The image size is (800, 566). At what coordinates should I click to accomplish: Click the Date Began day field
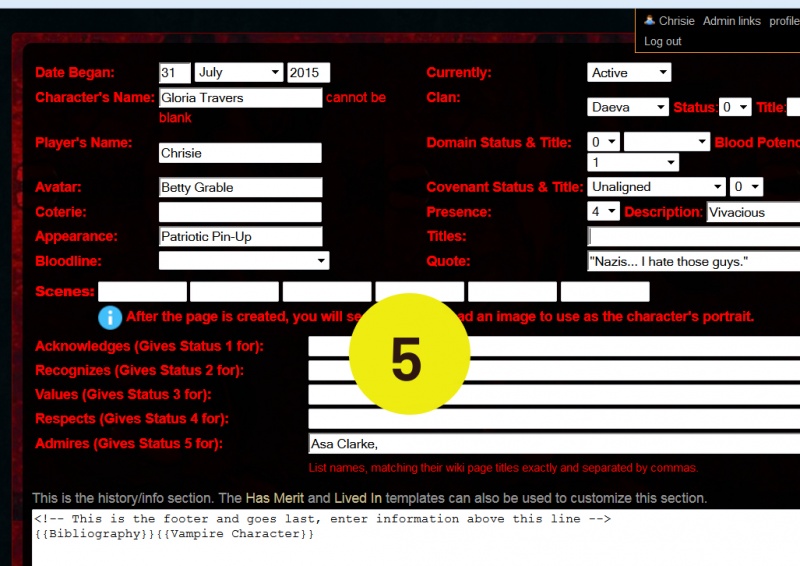pos(174,72)
